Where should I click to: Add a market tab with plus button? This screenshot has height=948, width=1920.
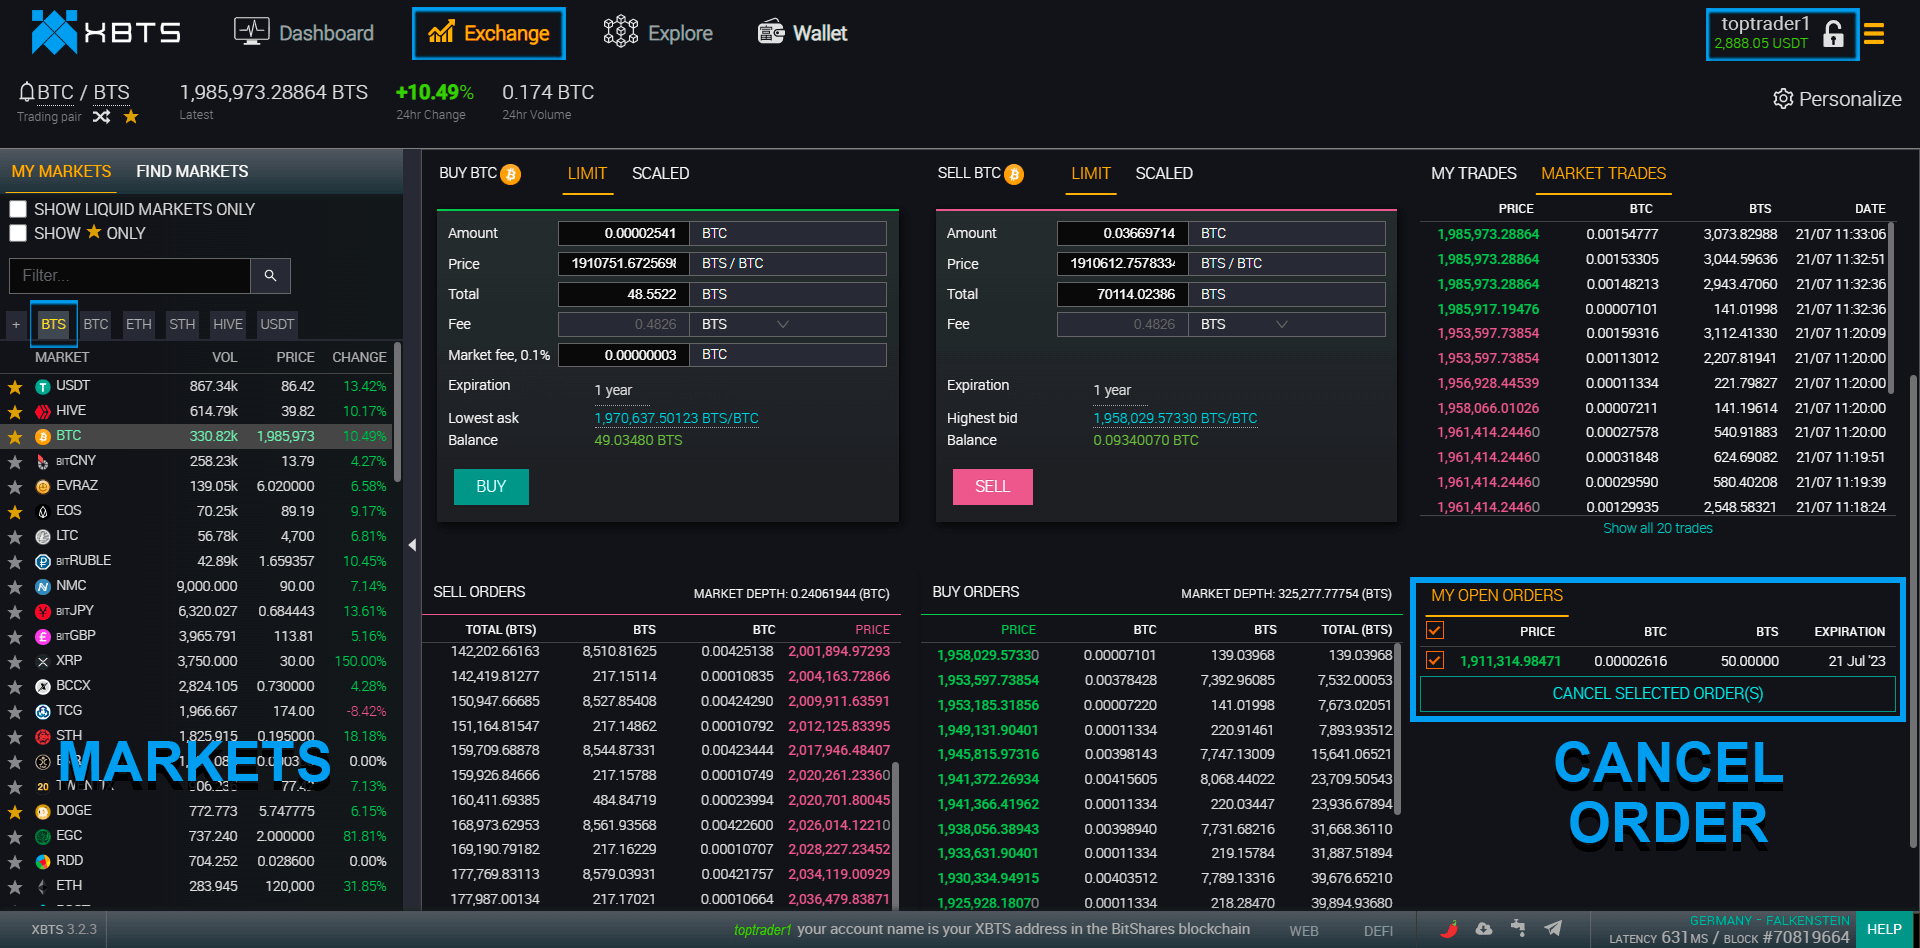point(16,324)
